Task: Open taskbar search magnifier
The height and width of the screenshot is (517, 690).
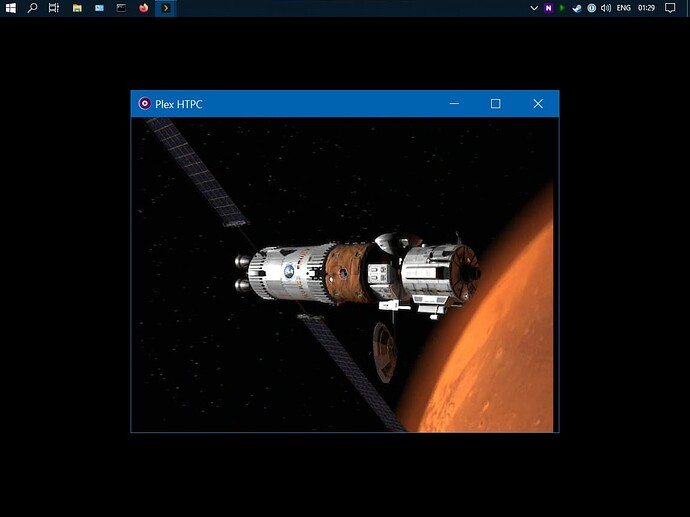Action: (32, 8)
